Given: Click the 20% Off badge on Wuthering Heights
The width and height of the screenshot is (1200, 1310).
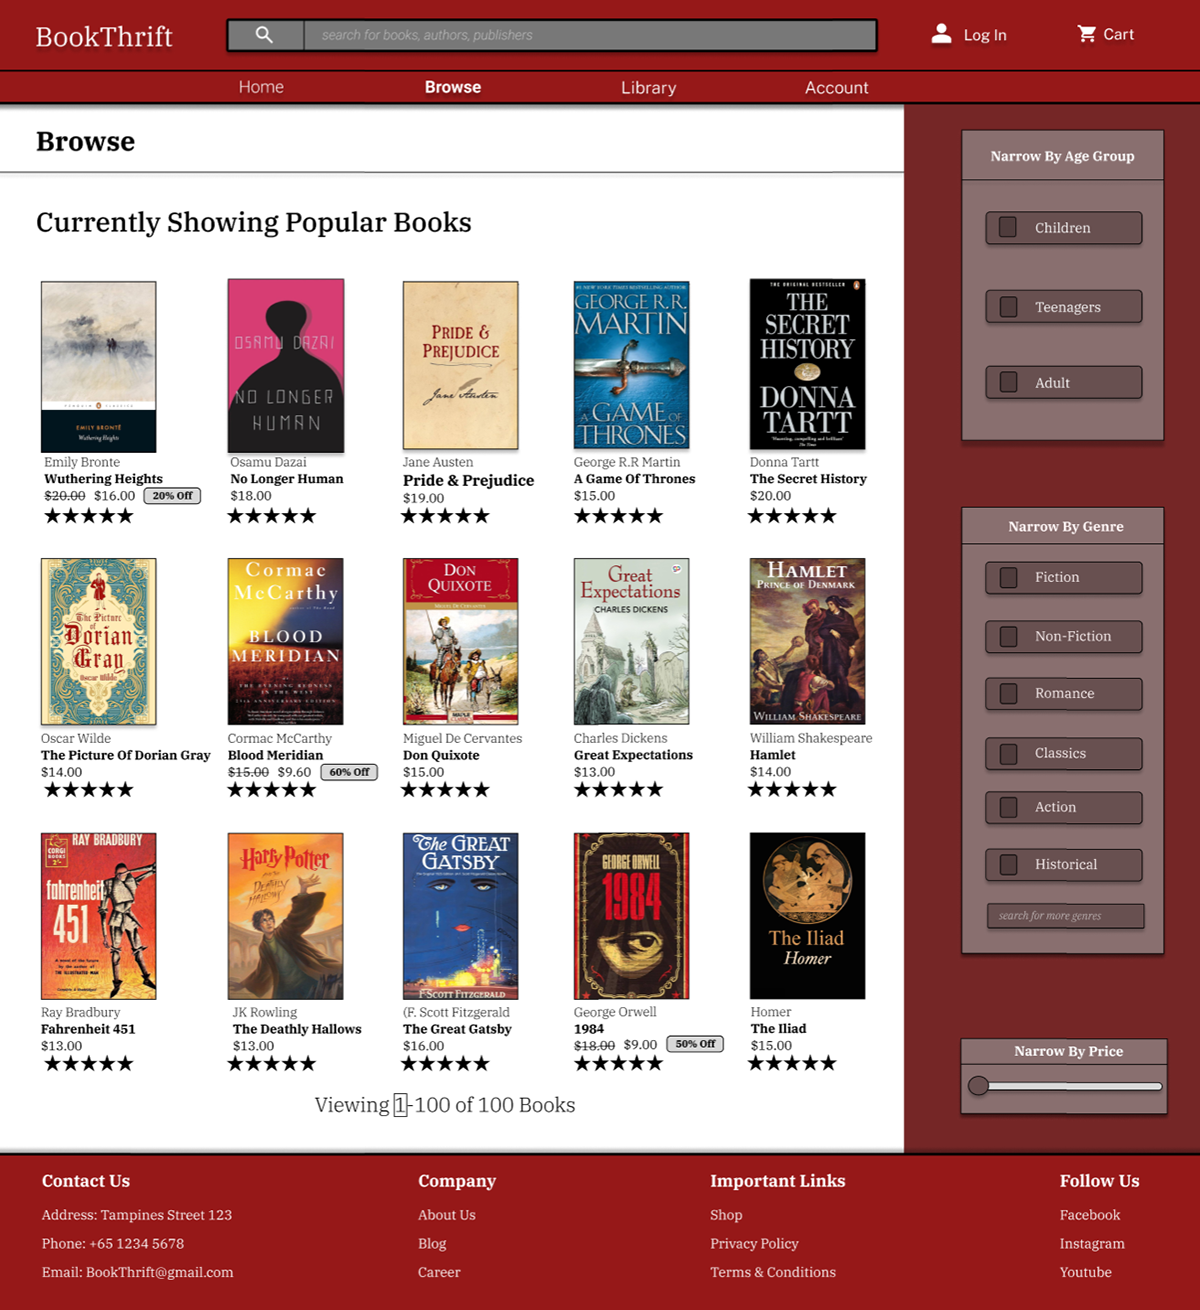Looking at the screenshot, I should pos(172,496).
